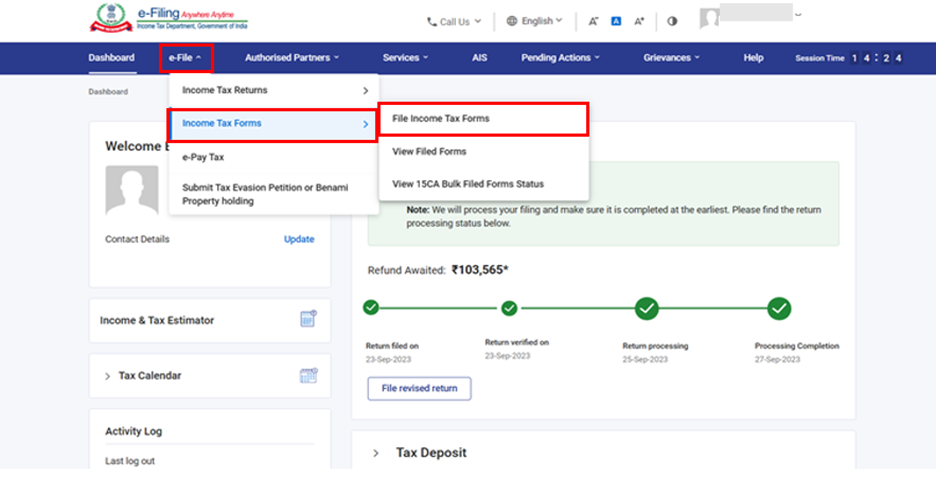Open the e-Pay Tax menu entry

[203, 157]
